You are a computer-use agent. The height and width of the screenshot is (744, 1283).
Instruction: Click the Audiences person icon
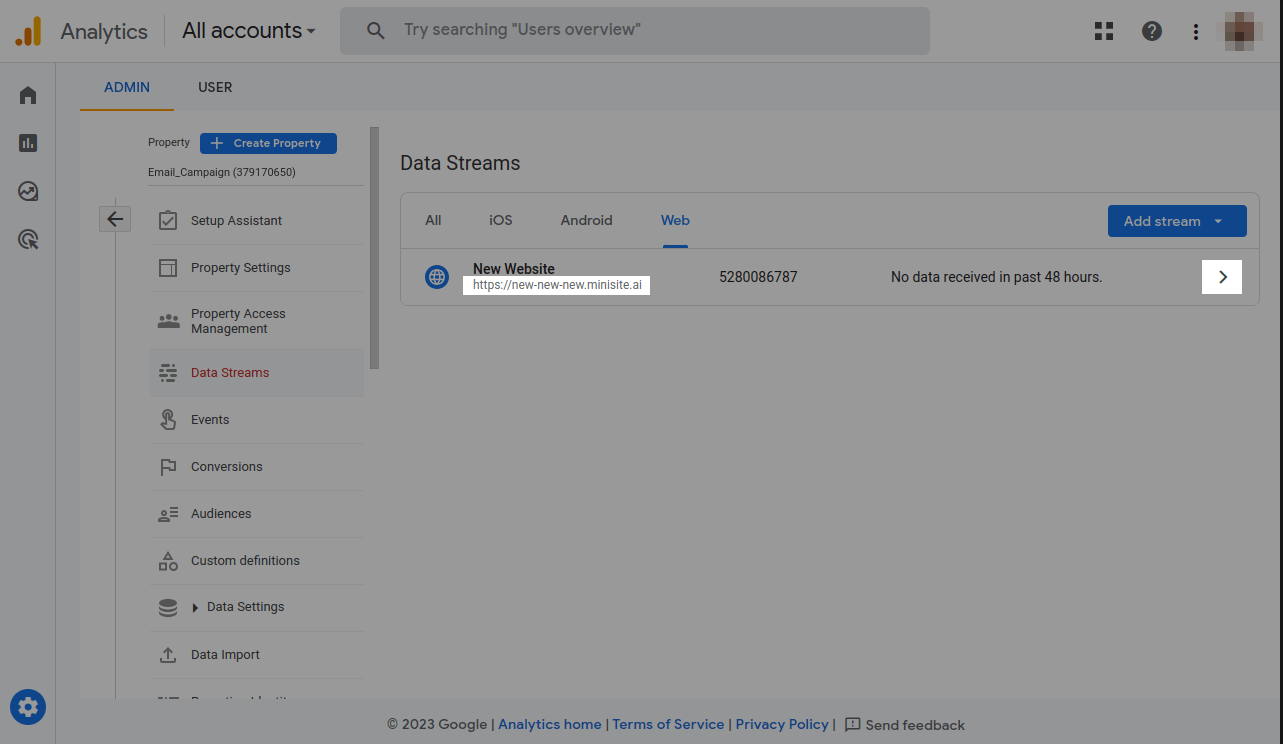point(168,514)
